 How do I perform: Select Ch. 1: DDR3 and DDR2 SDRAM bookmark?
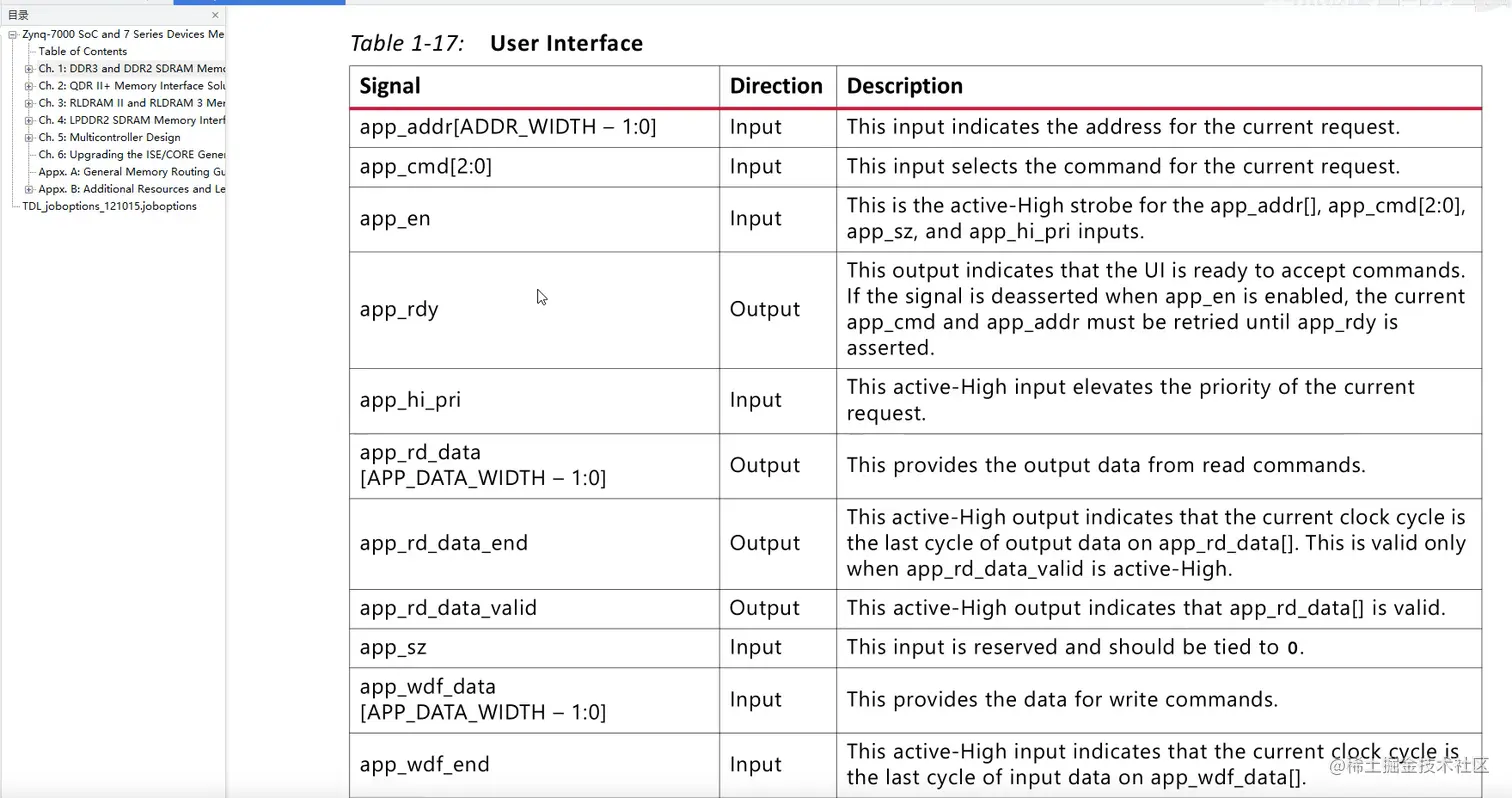[x=132, y=69]
